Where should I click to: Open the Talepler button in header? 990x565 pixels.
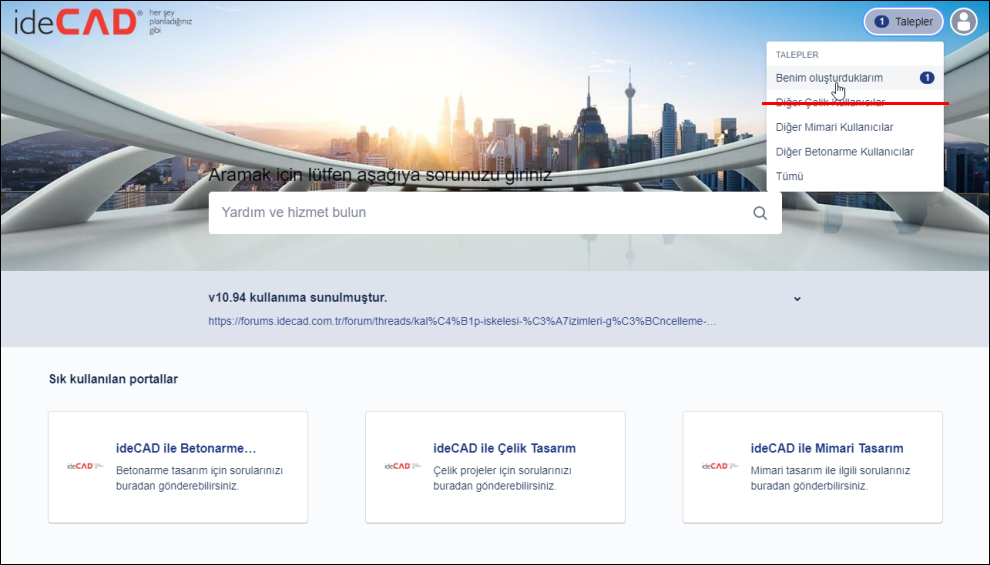click(x=904, y=21)
